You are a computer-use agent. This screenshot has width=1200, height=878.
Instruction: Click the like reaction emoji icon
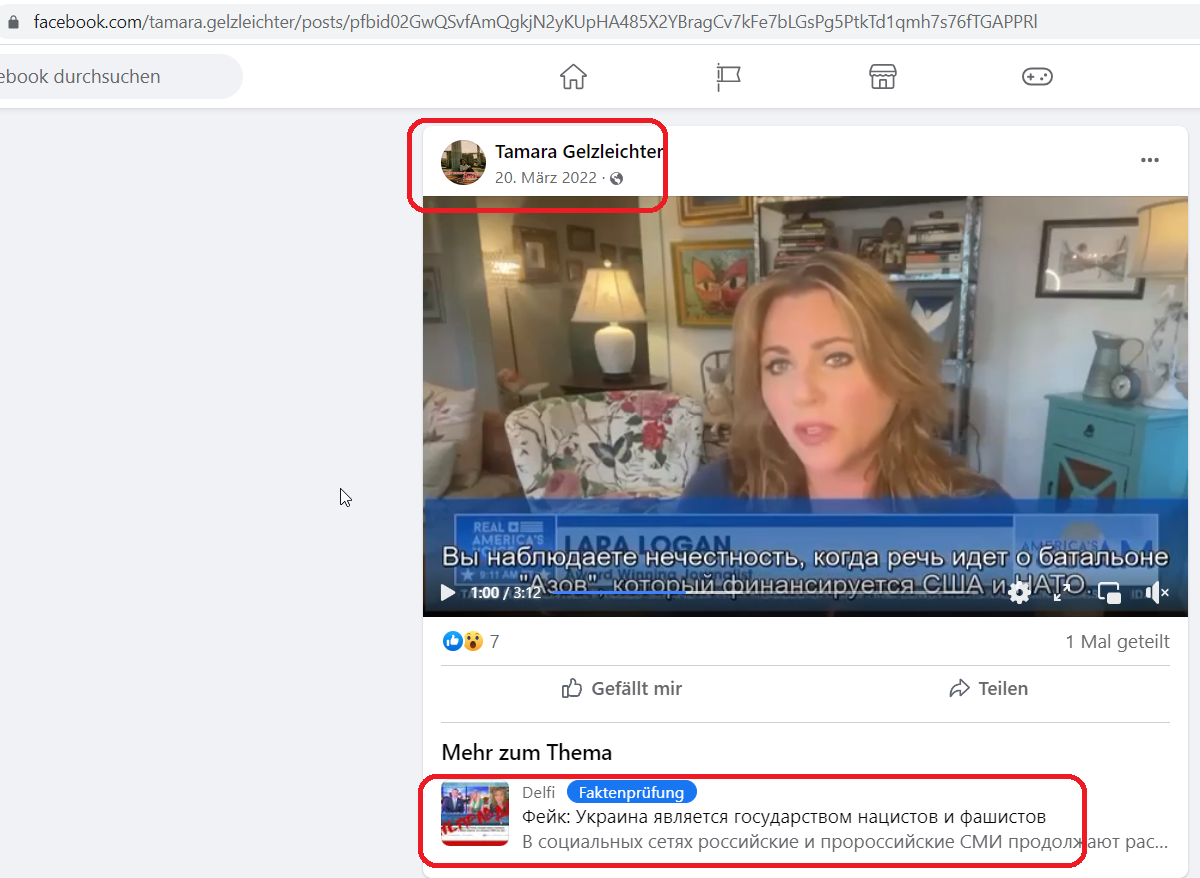click(453, 641)
